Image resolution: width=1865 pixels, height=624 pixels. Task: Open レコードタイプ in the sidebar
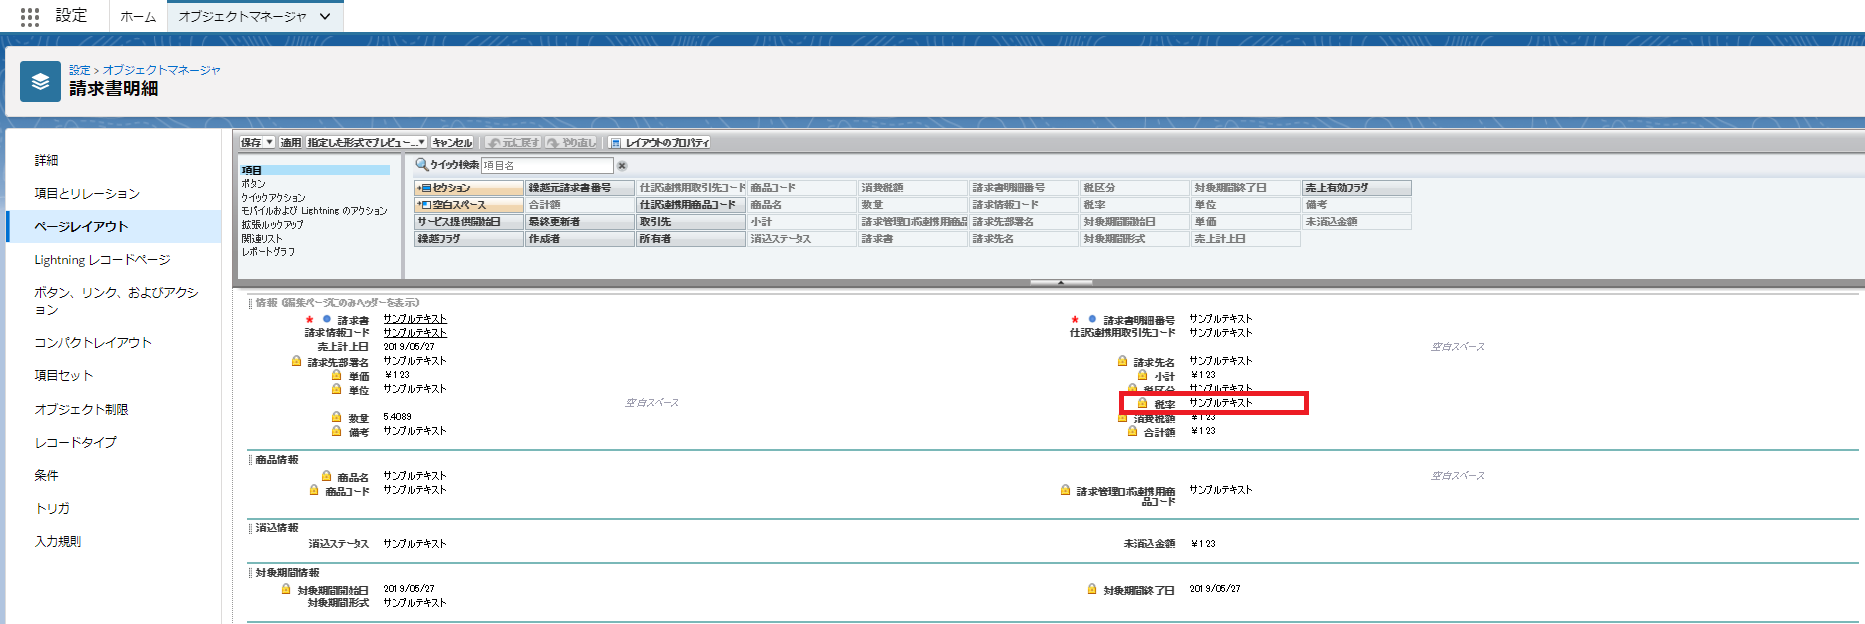click(x=75, y=442)
